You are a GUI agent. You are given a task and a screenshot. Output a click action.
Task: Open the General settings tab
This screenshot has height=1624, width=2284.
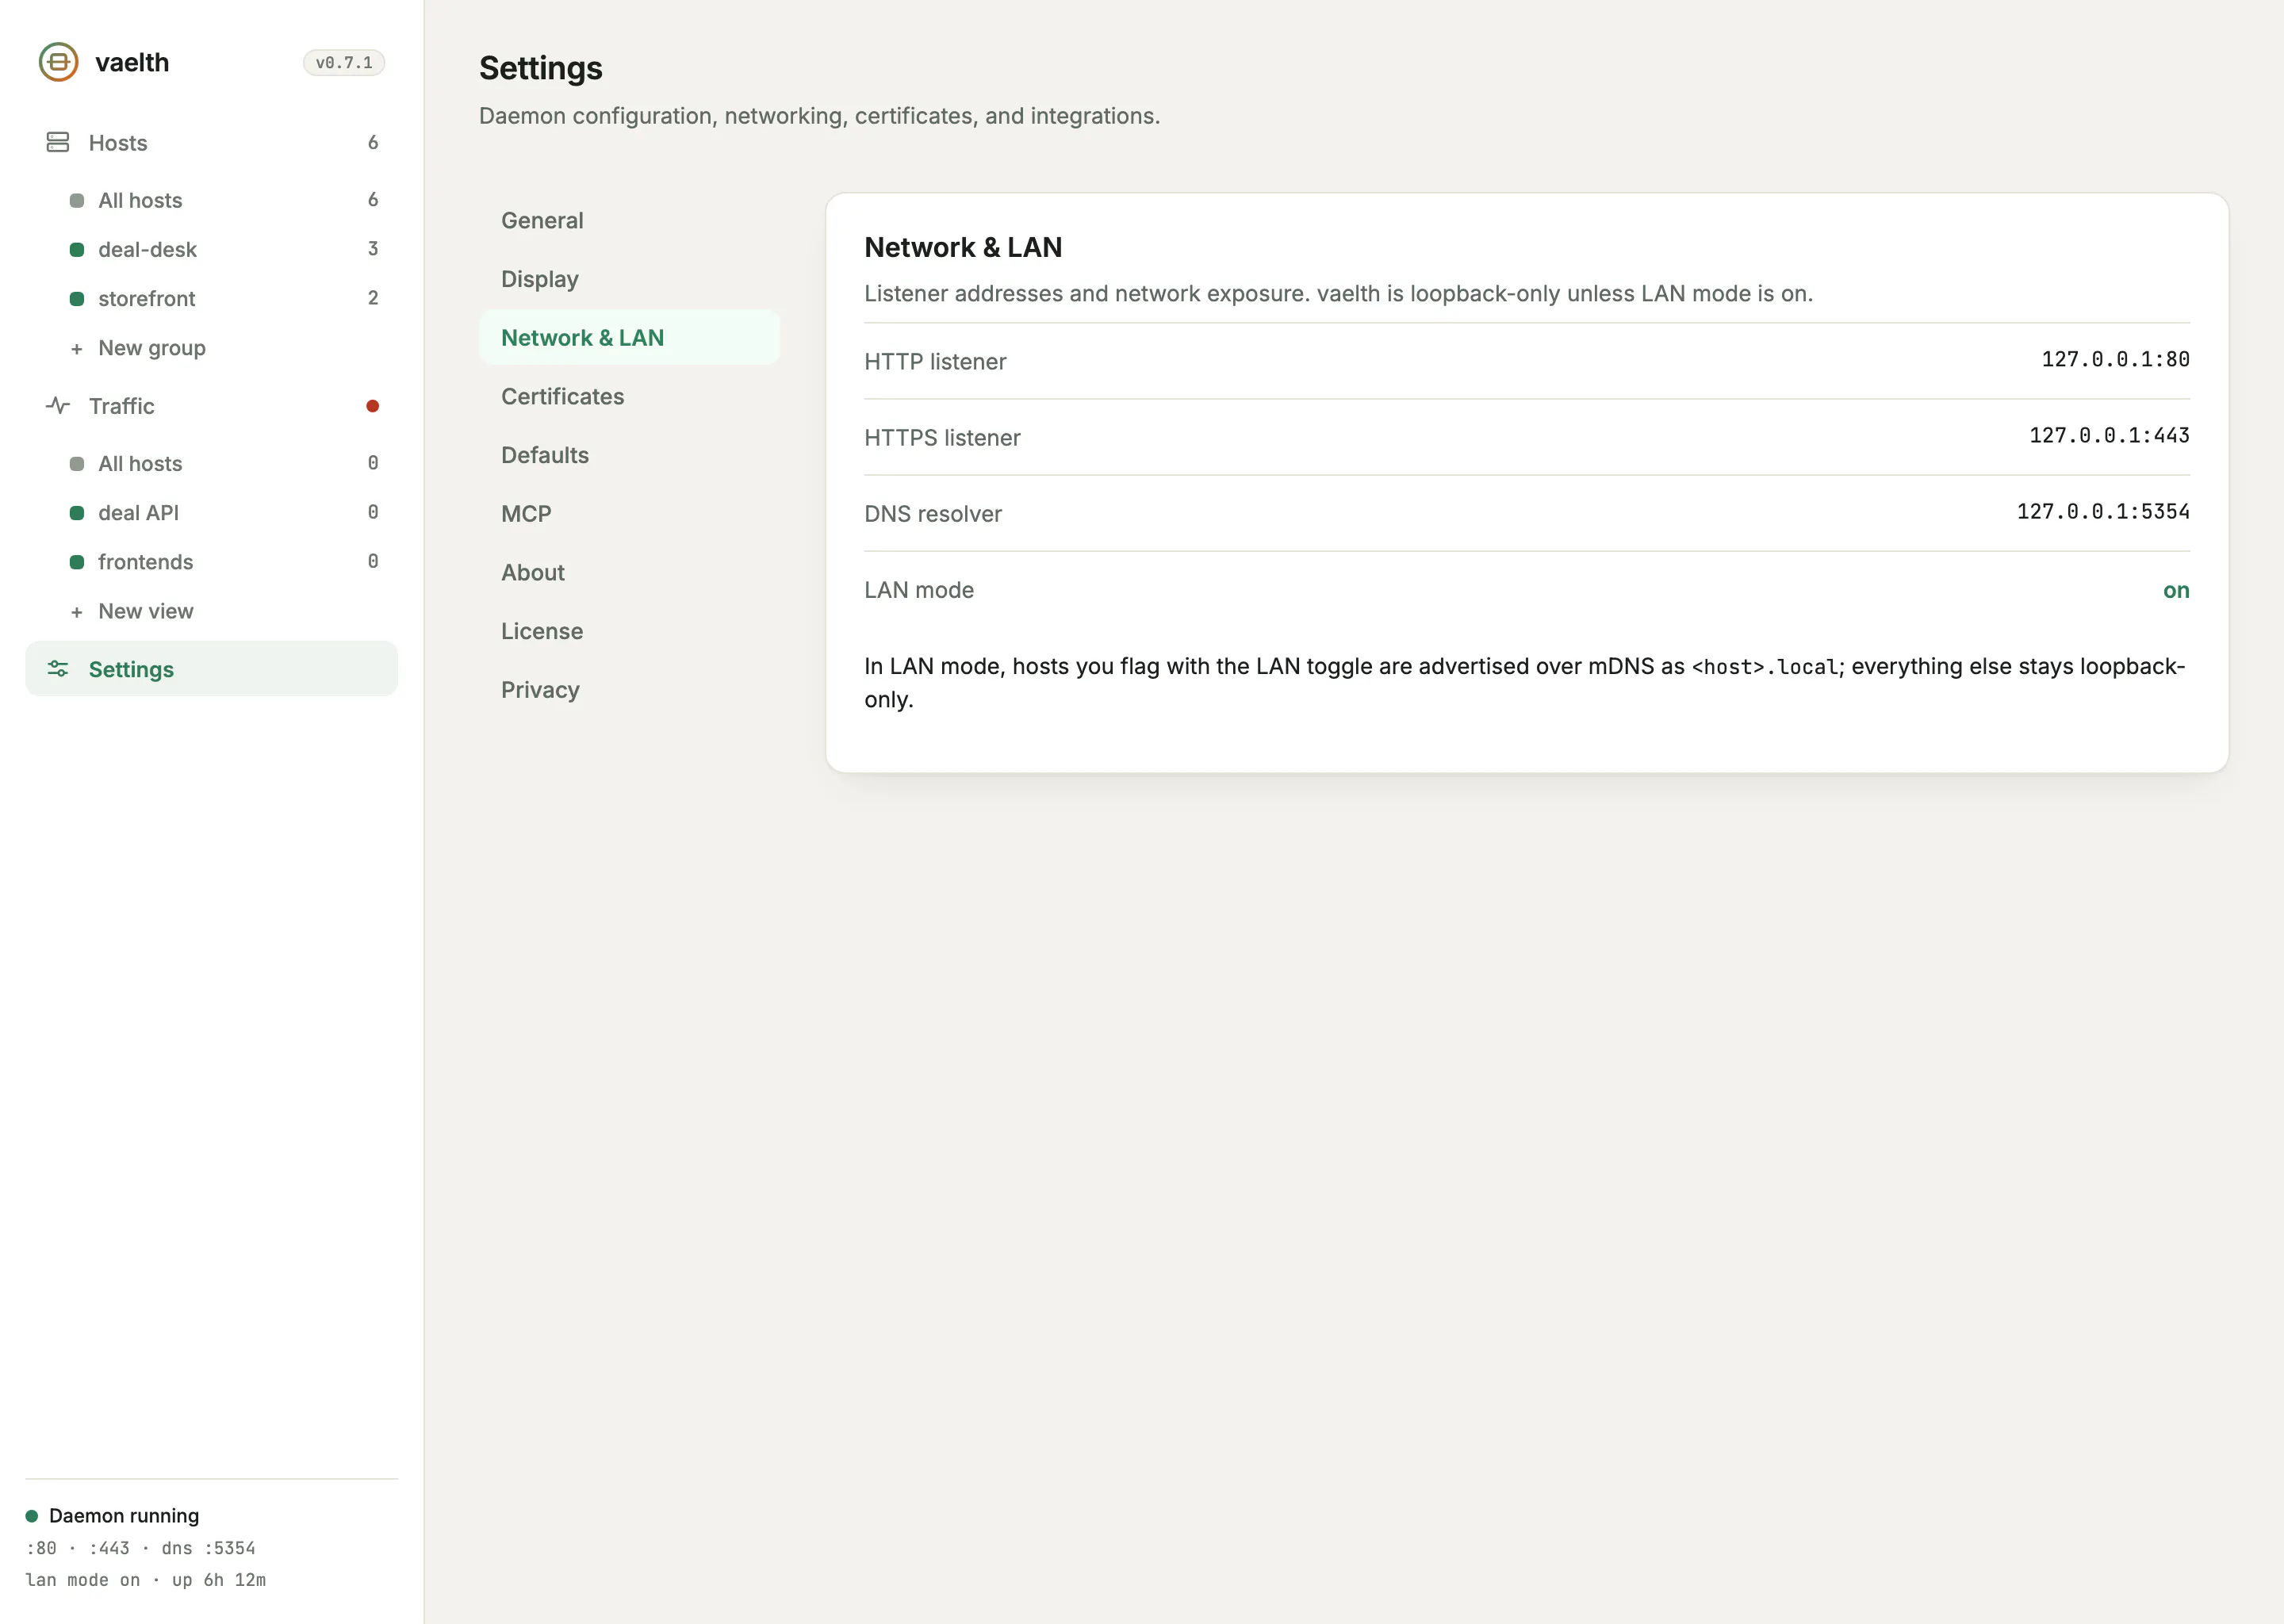[629, 220]
